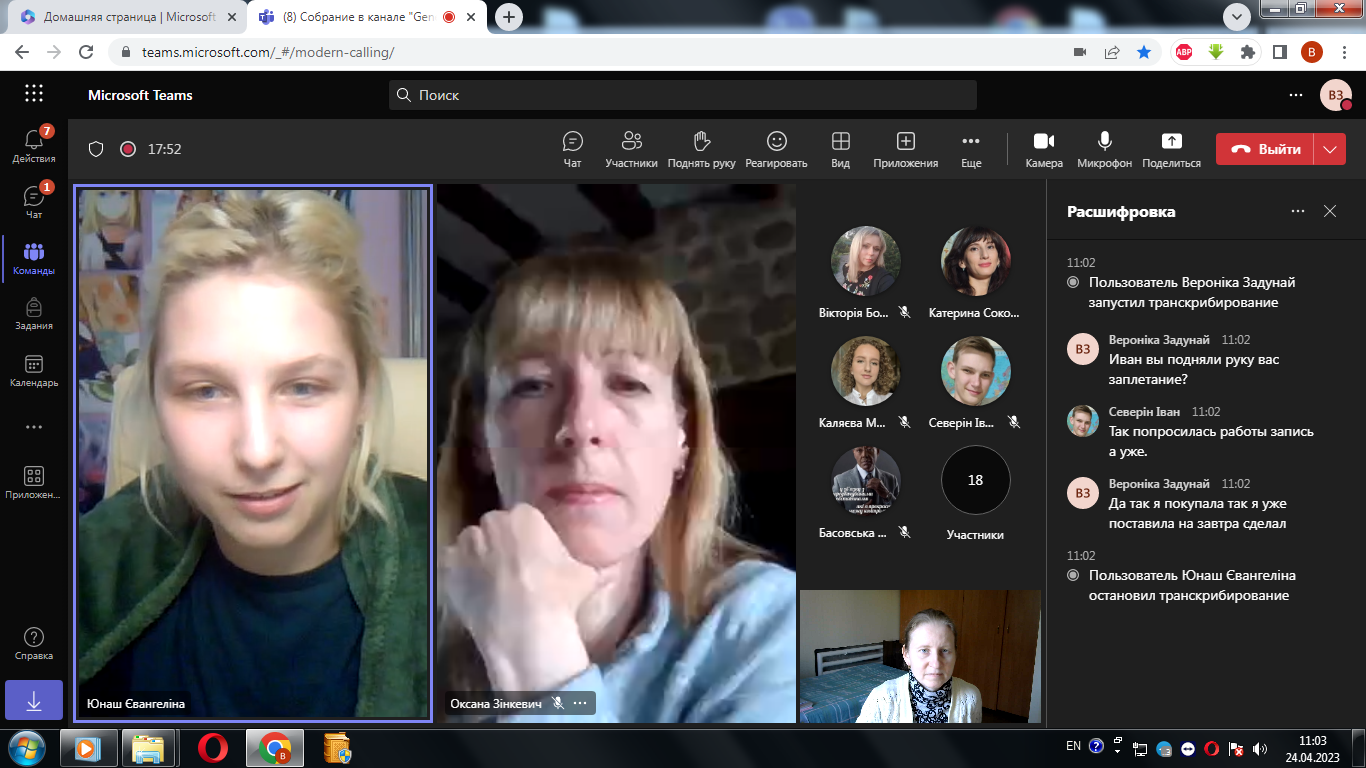Open the Реагировать reactions menu
Screen dimensions: 1366x768
click(776, 149)
